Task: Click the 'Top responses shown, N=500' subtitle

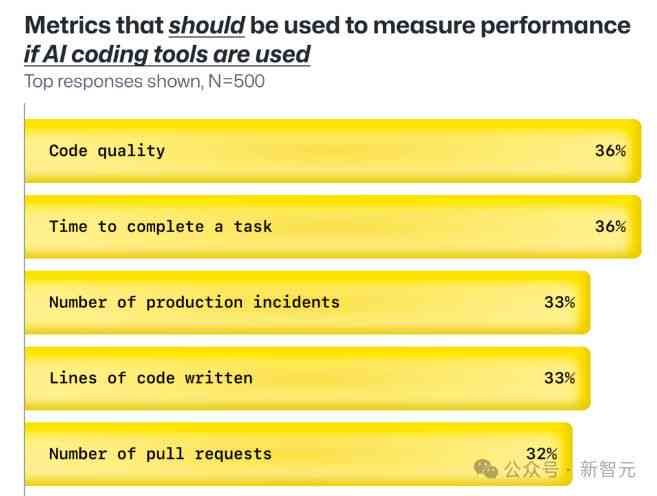Action: coord(145,81)
